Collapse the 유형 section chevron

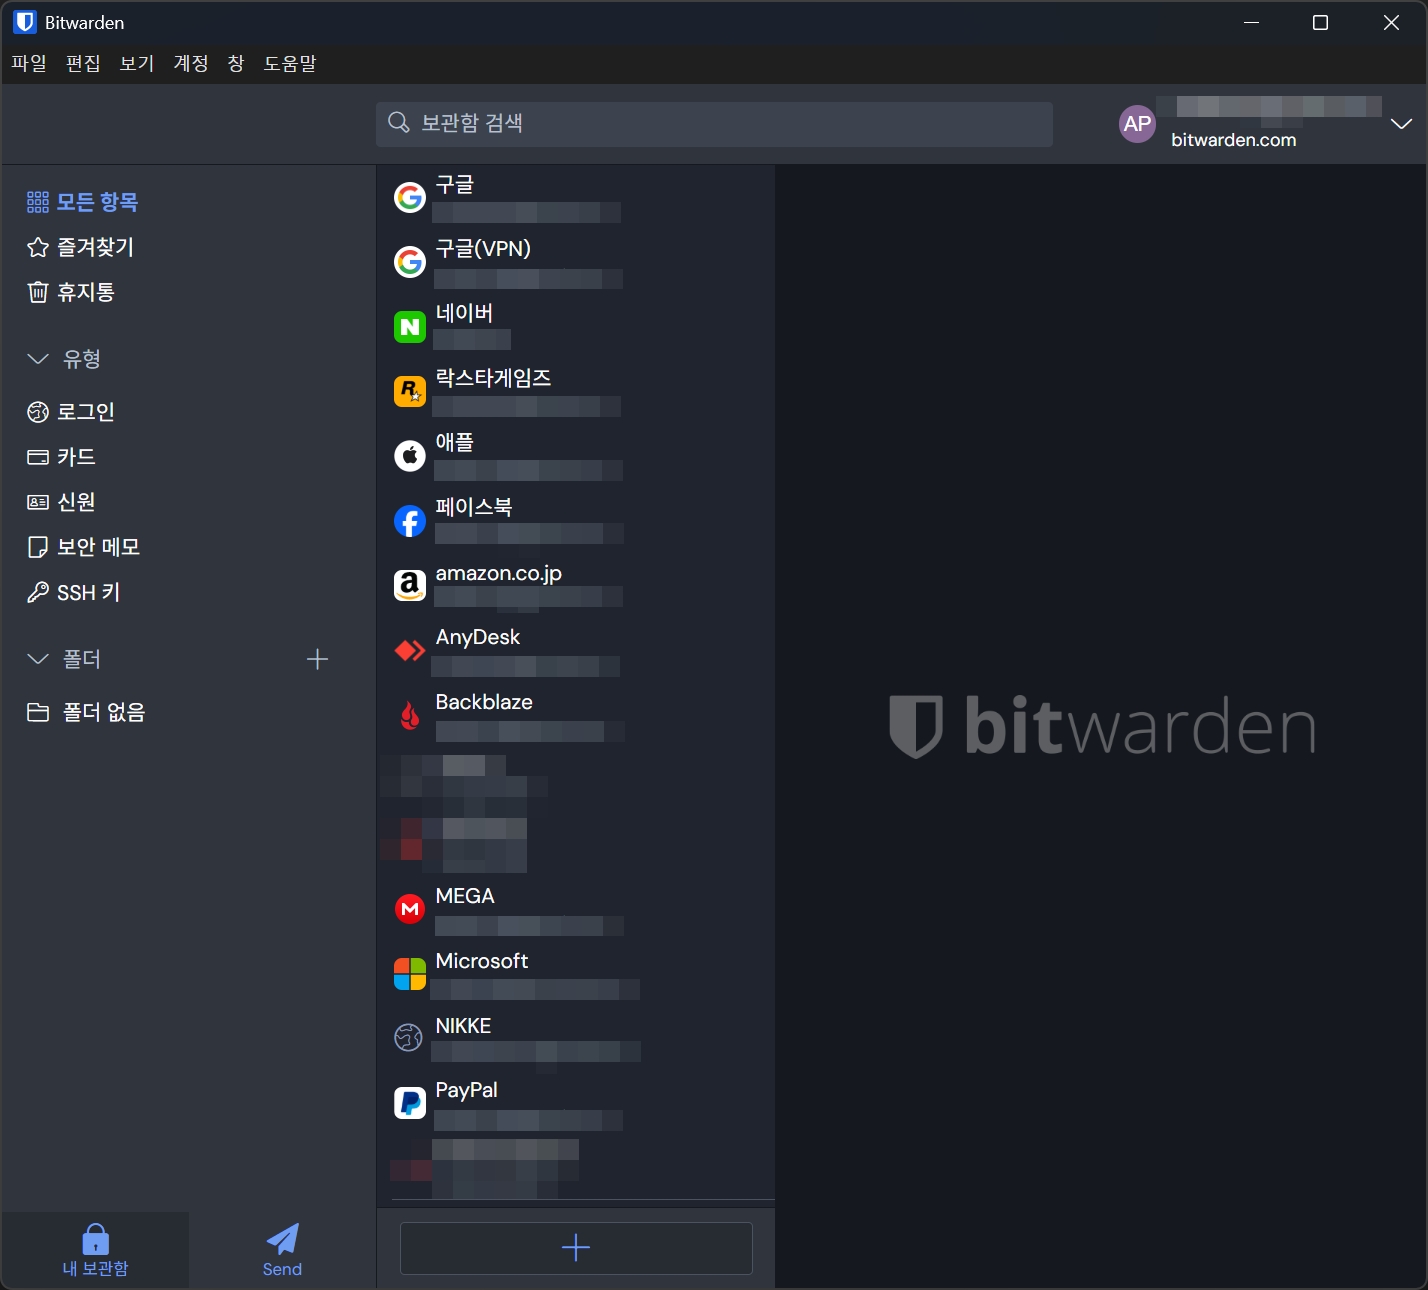(x=38, y=359)
